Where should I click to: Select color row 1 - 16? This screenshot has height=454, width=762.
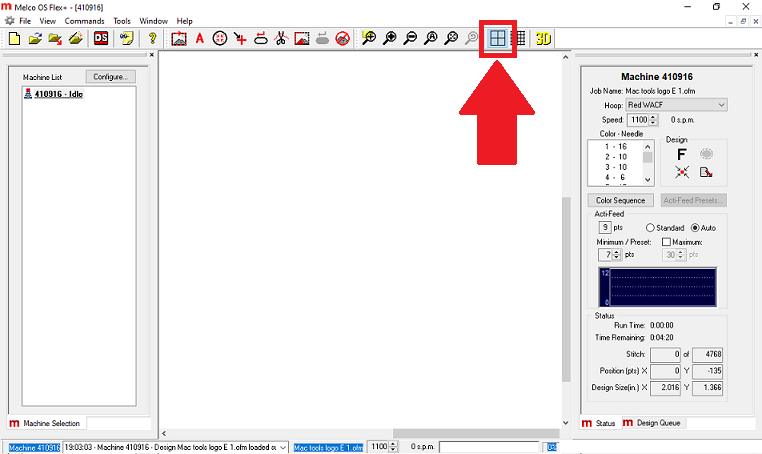[x=616, y=146]
